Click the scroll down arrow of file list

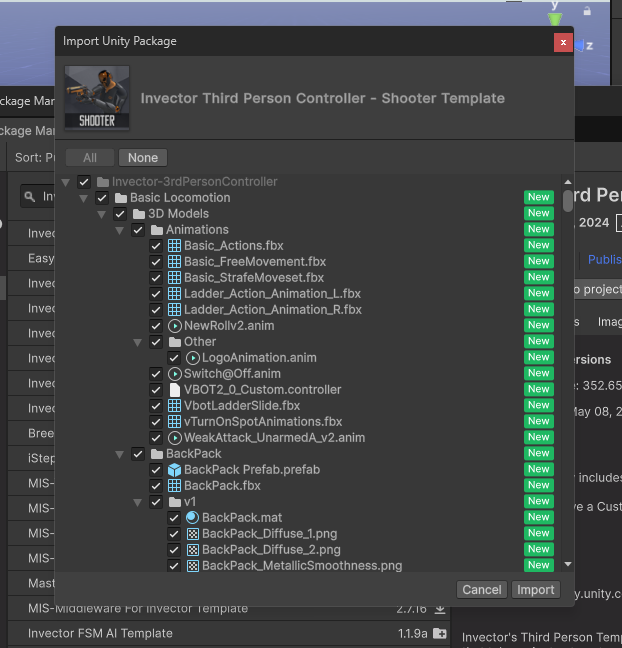coord(568,564)
